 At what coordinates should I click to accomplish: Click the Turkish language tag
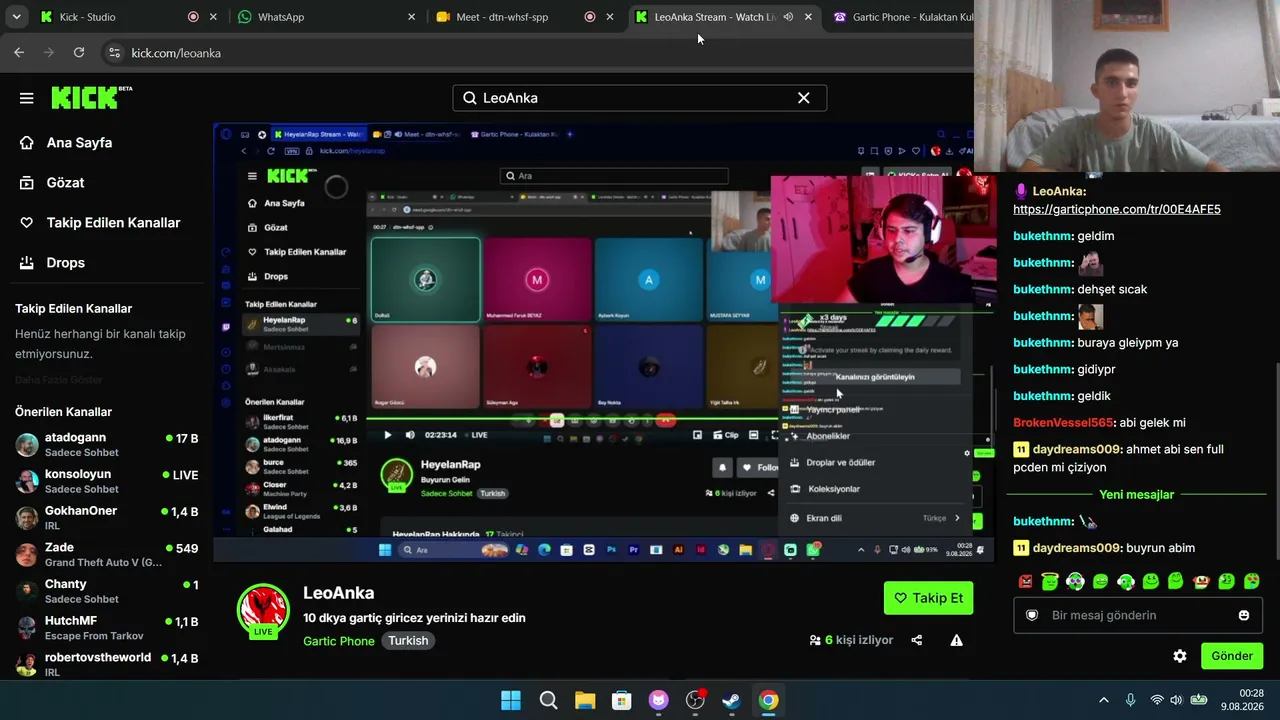pyautogui.click(x=408, y=641)
